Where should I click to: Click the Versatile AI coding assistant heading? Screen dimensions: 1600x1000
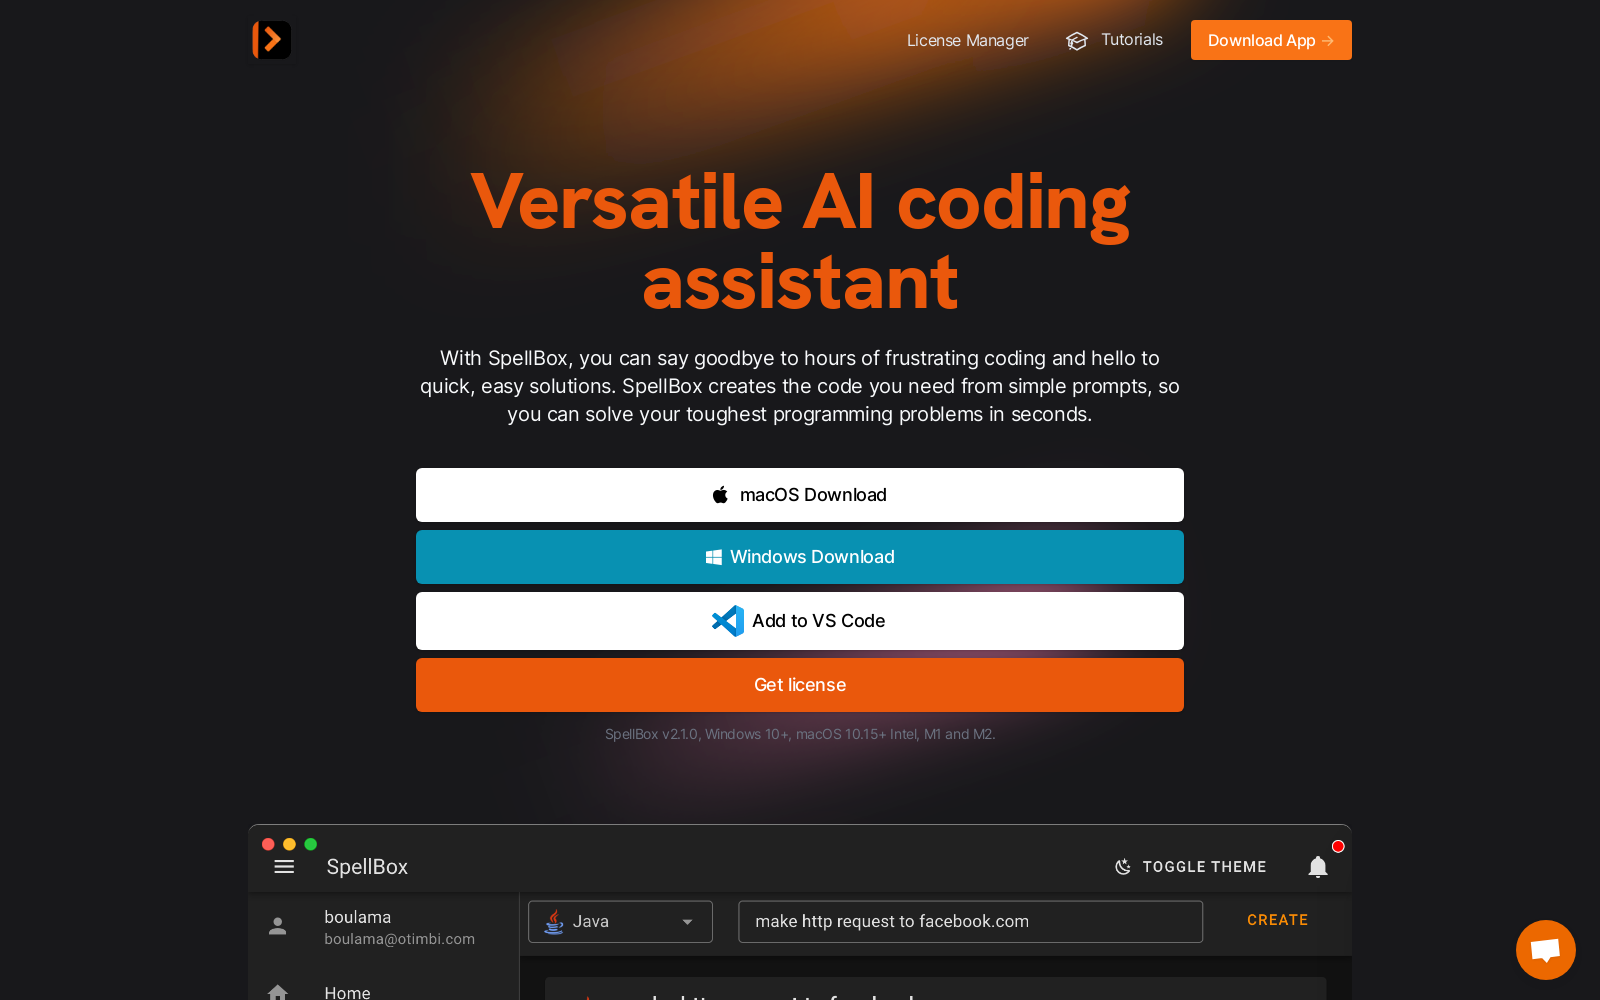pos(800,242)
